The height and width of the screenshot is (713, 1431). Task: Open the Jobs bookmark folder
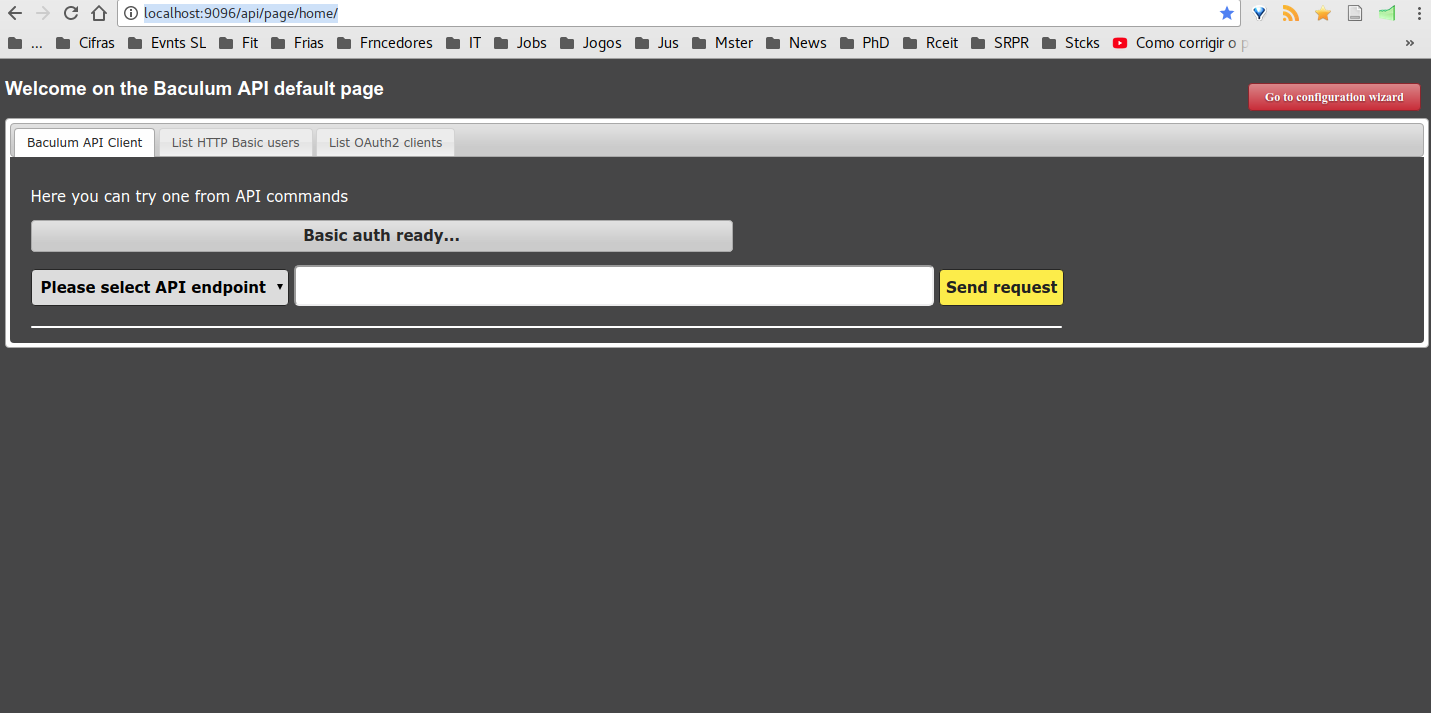pyautogui.click(x=520, y=43)
